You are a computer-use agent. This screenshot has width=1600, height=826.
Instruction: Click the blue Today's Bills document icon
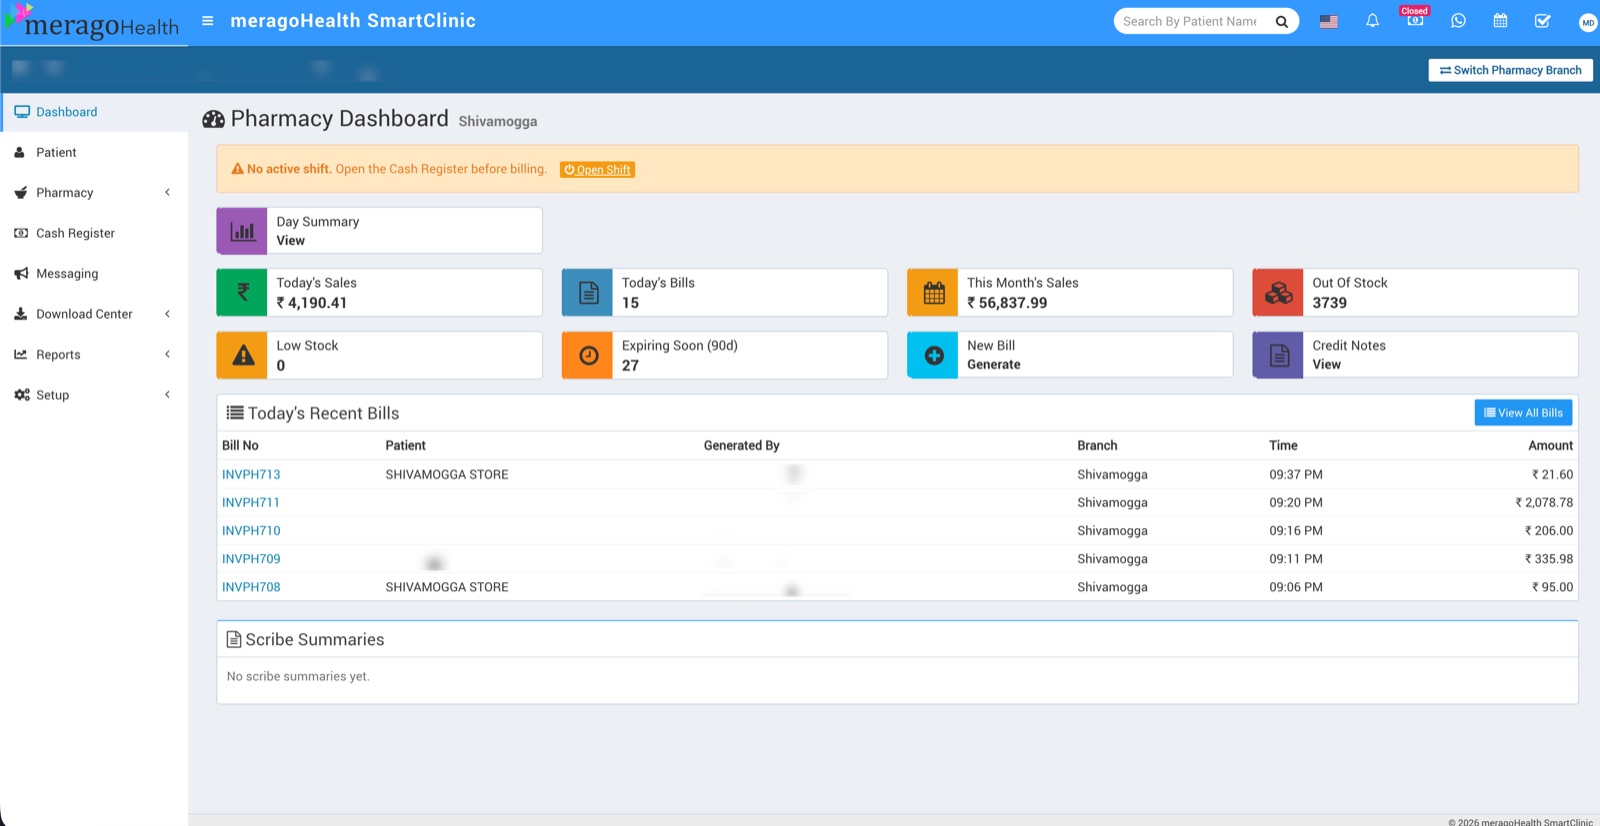(588, 292)
